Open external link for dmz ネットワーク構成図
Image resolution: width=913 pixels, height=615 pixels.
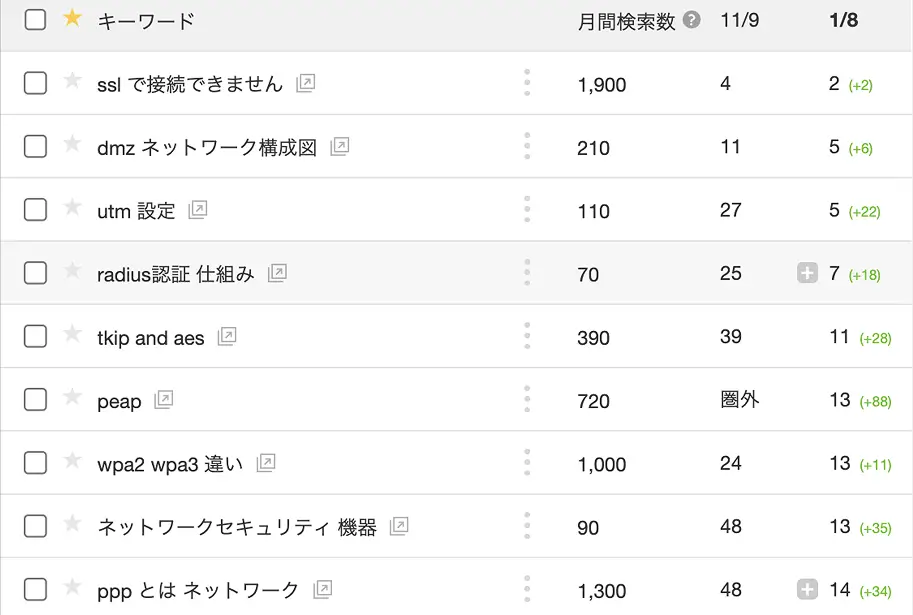[339, 146]
